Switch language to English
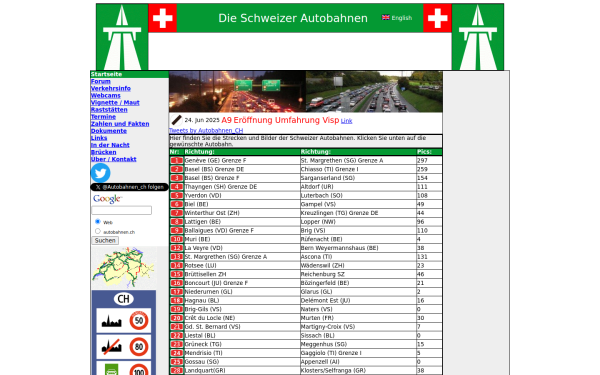600x375 pixels. tap(401, 18)
